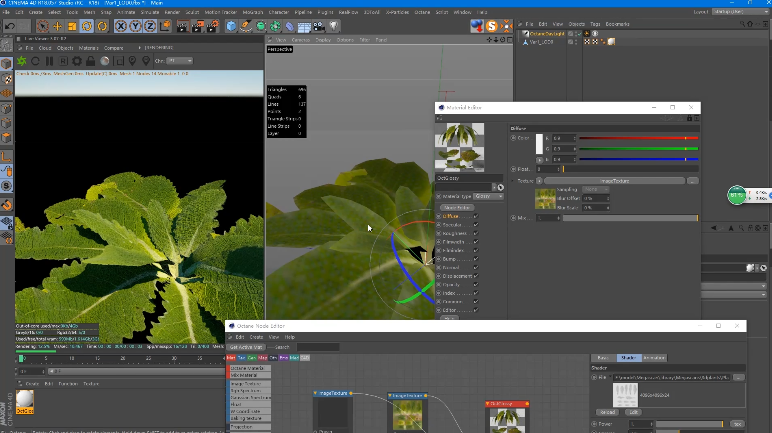Select the Live Selection tool

click(42, 26)
